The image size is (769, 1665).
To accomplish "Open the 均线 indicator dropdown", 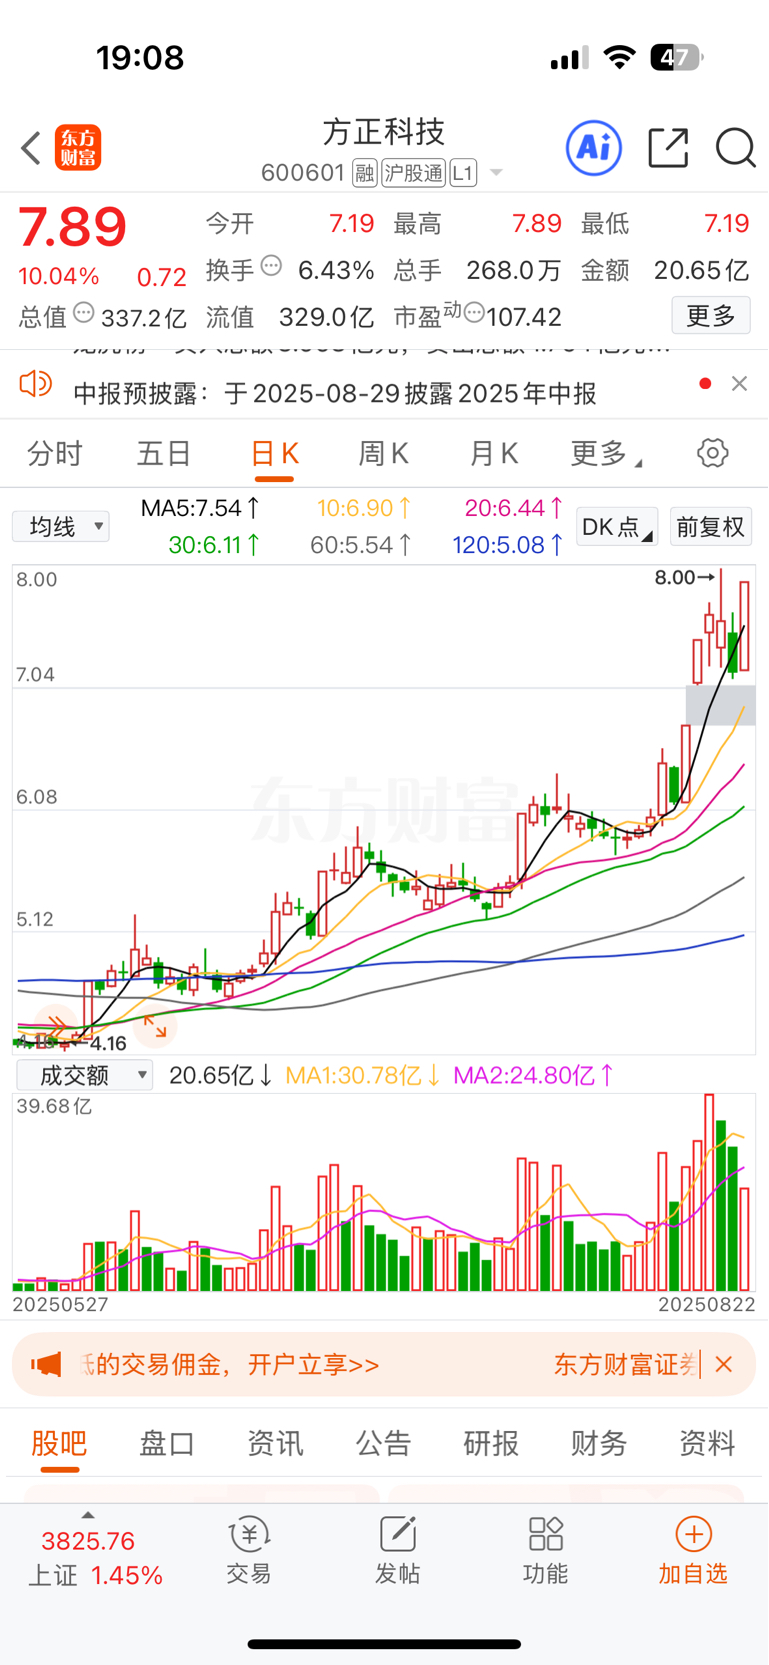I will (61, 526).
